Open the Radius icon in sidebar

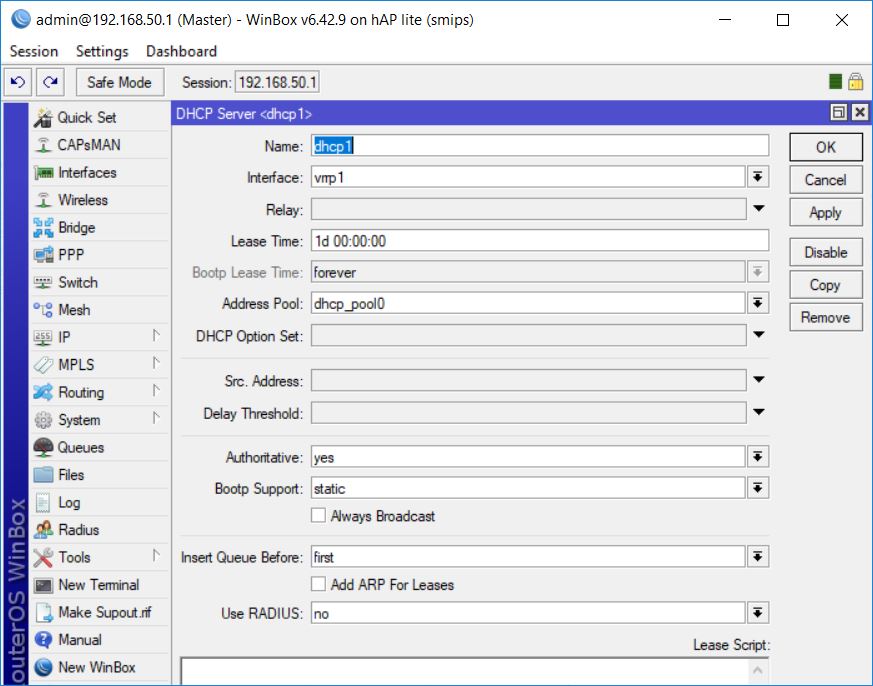43,530
